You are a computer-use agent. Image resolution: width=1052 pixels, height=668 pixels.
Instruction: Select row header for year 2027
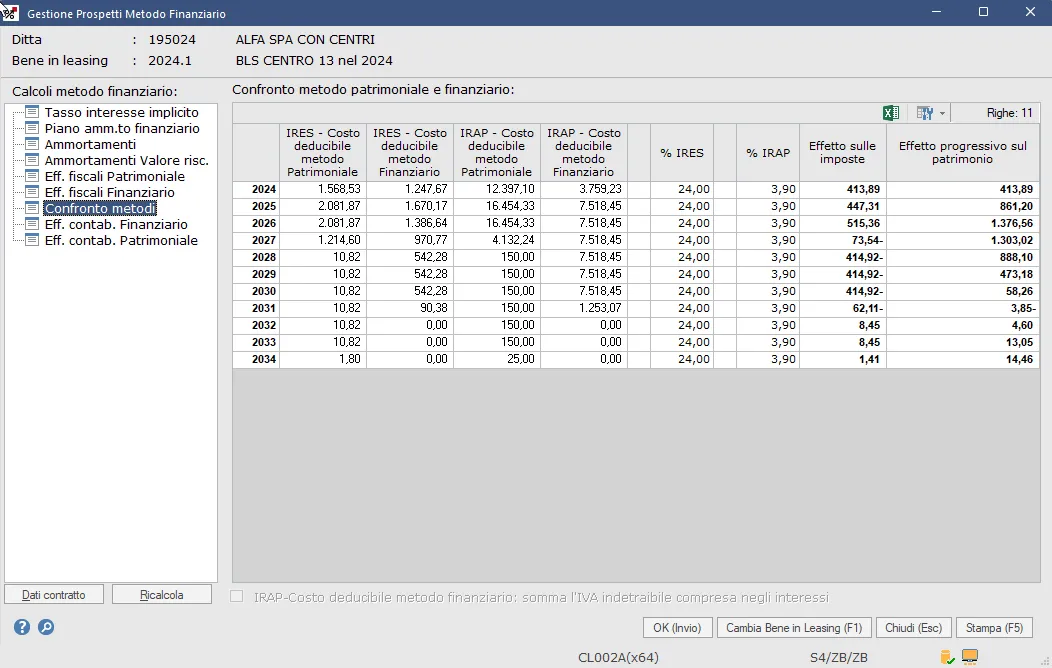click(x=256, y=240)
